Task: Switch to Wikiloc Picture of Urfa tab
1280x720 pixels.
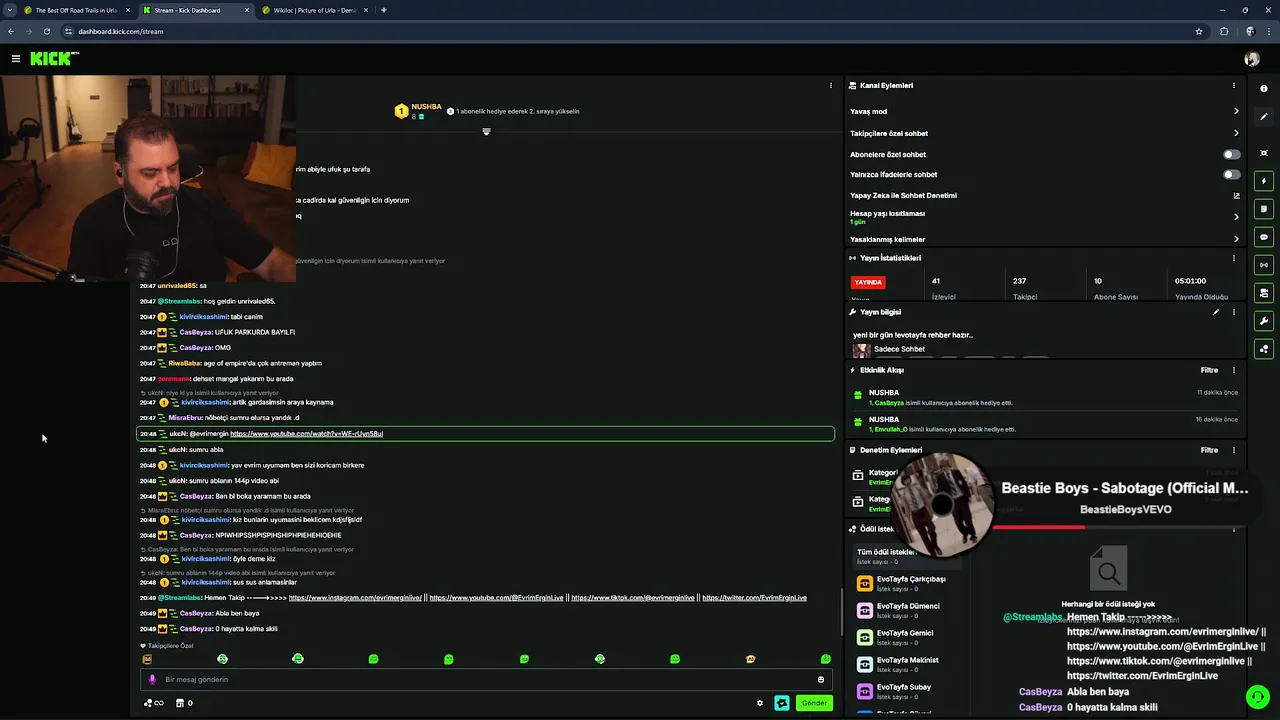Action: coord(314,10)
